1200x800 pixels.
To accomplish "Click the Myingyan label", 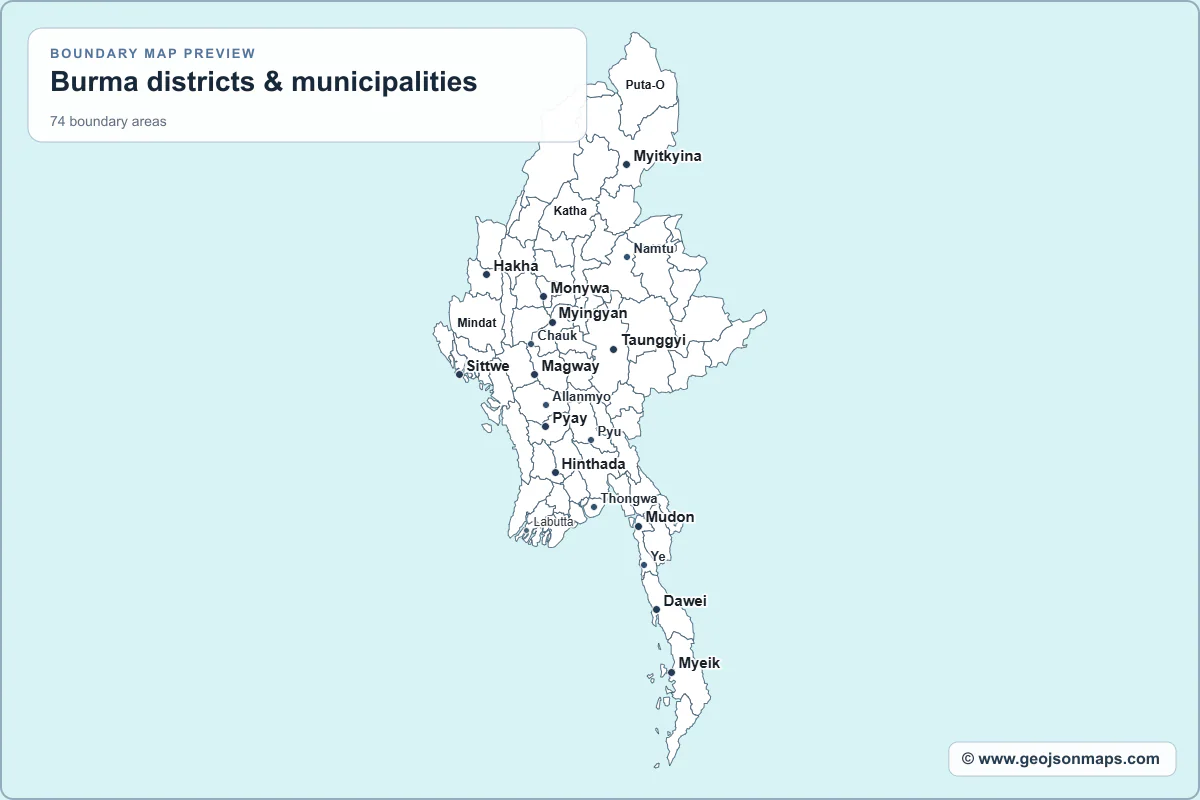I will (x=593, y=313).
